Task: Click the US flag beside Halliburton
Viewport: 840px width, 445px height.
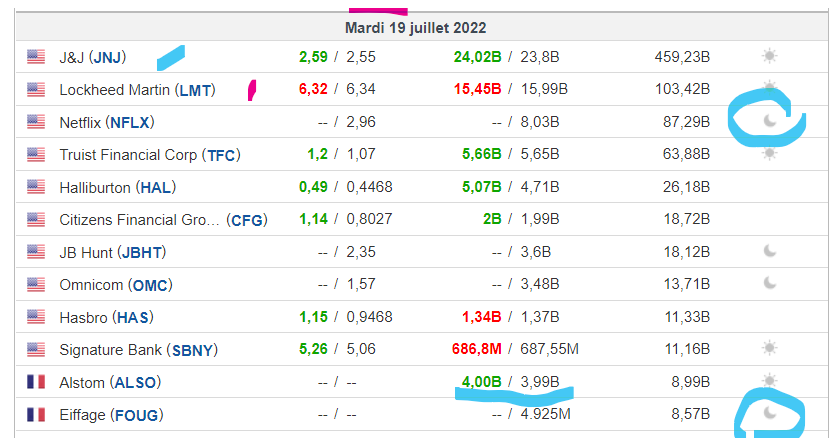Action: [x=36, y=187]
